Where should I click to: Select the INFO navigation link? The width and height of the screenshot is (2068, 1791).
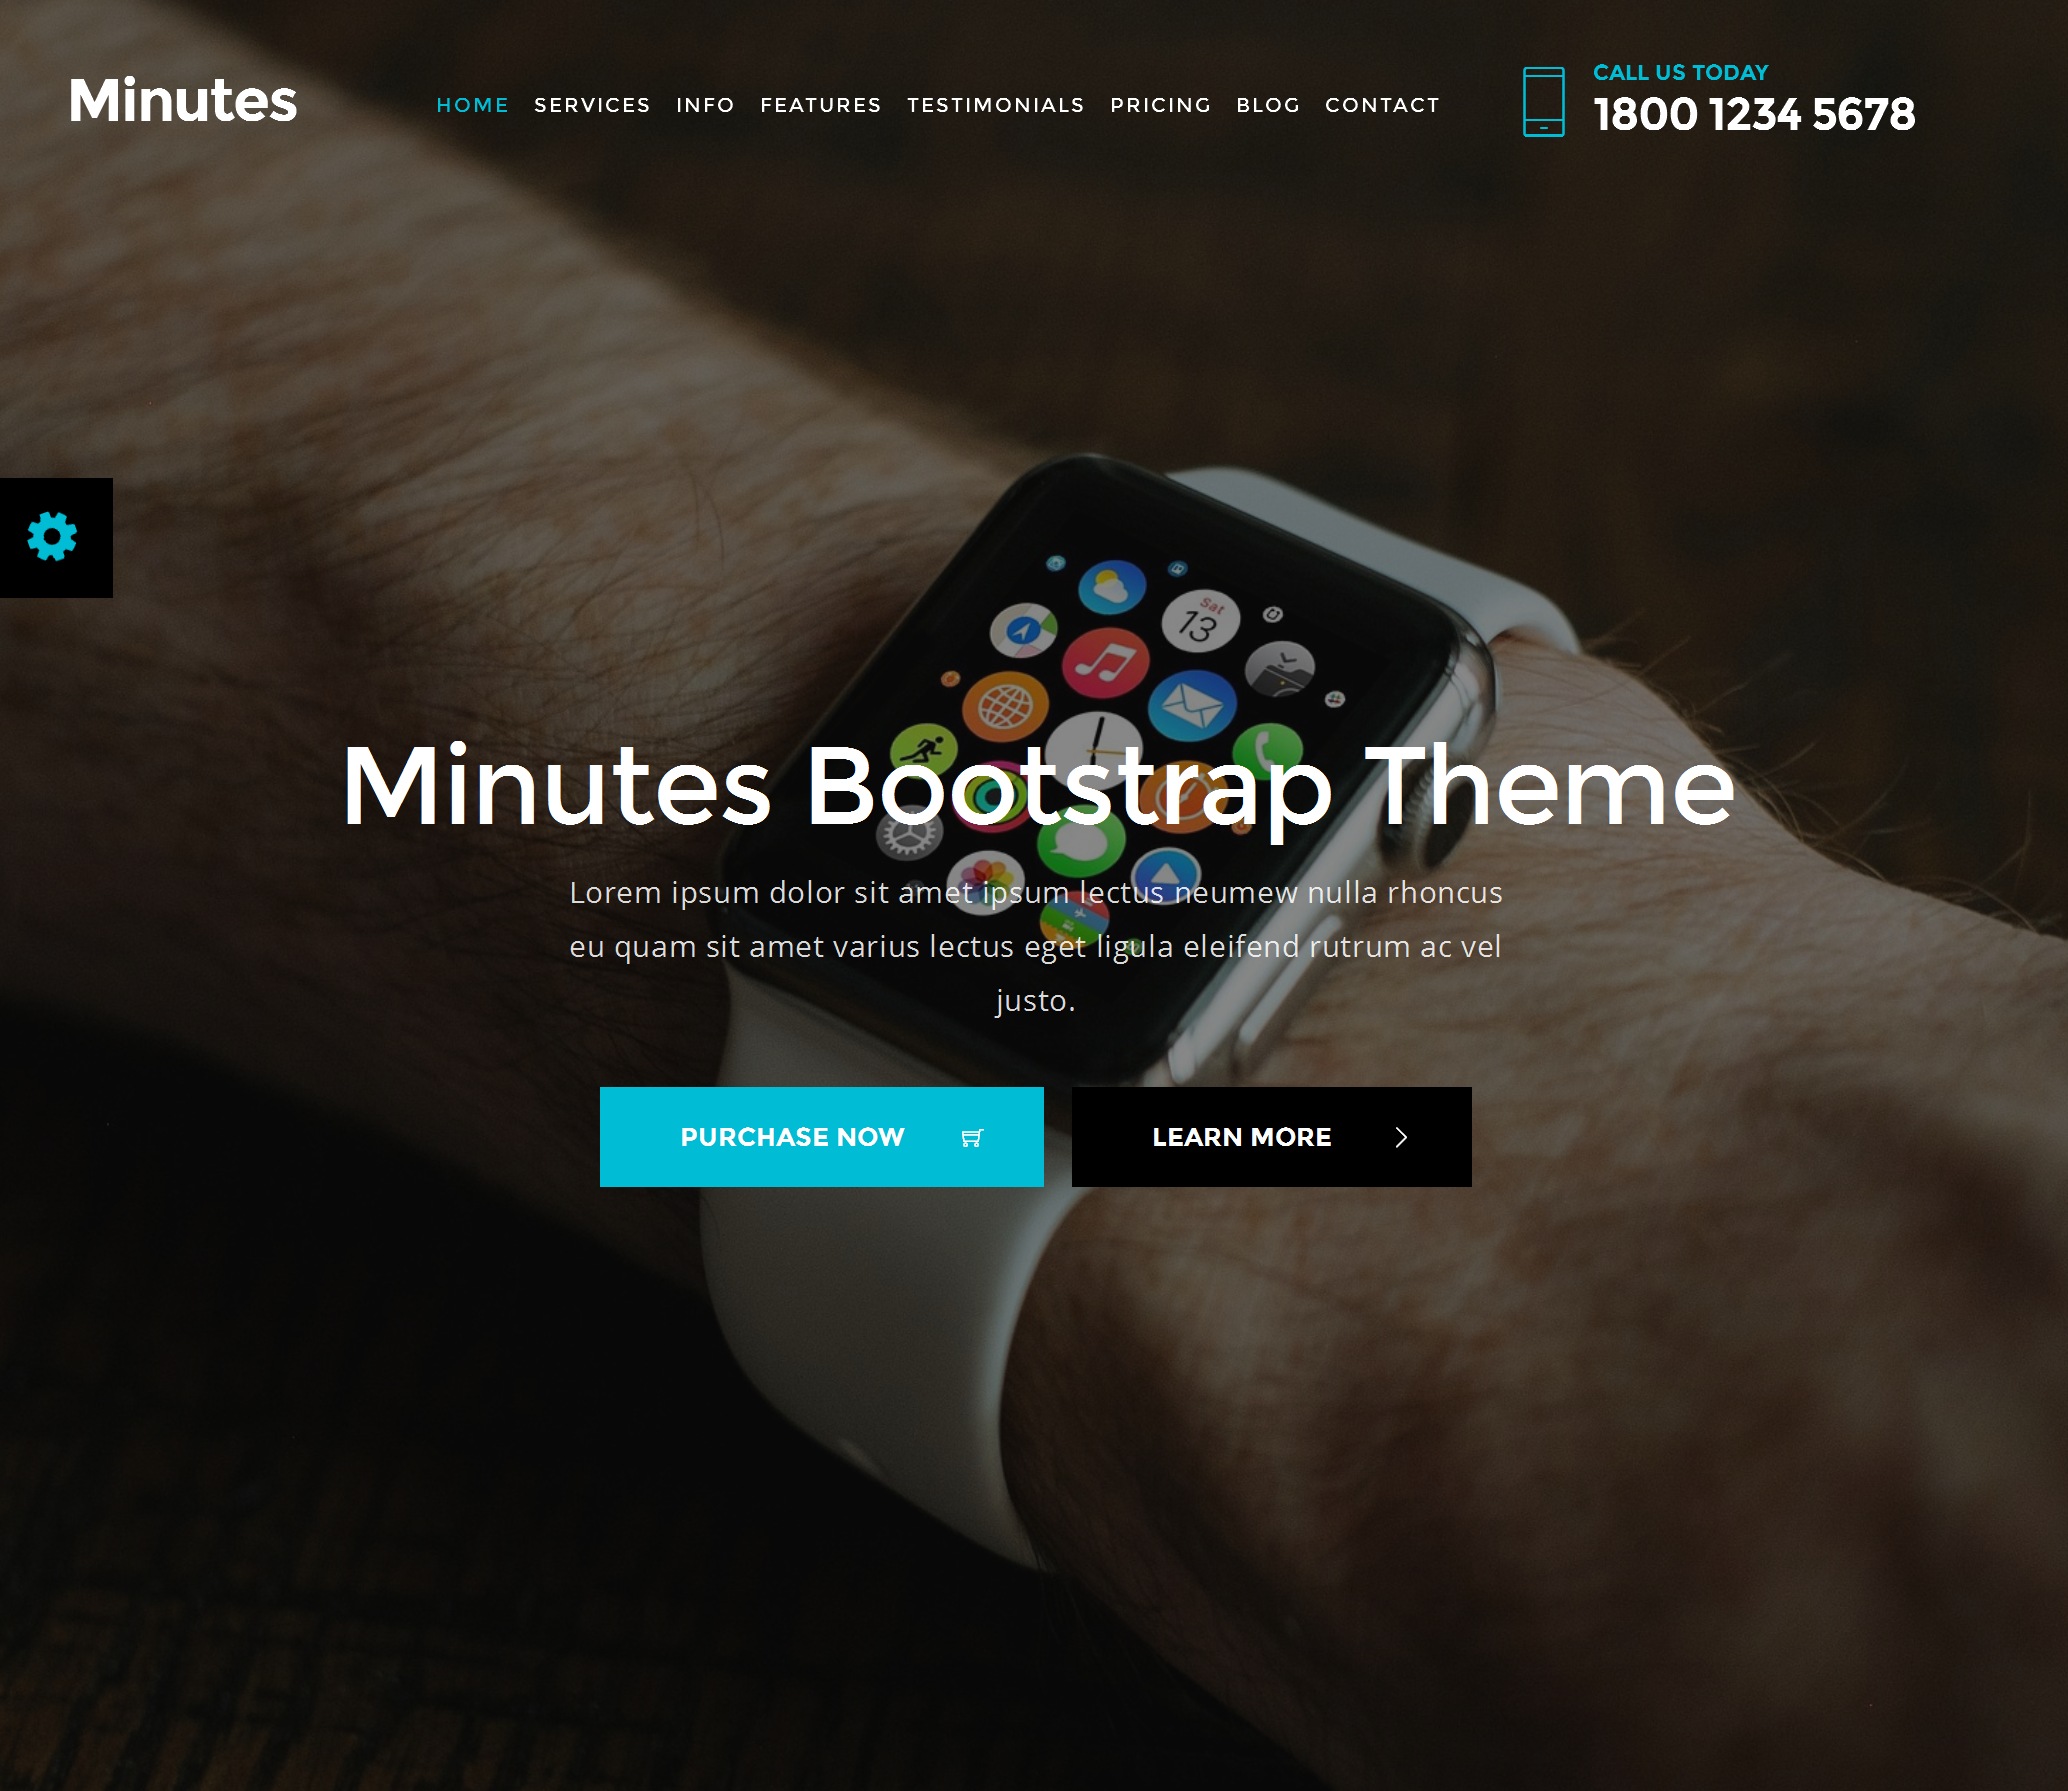(x=705, y=104)
